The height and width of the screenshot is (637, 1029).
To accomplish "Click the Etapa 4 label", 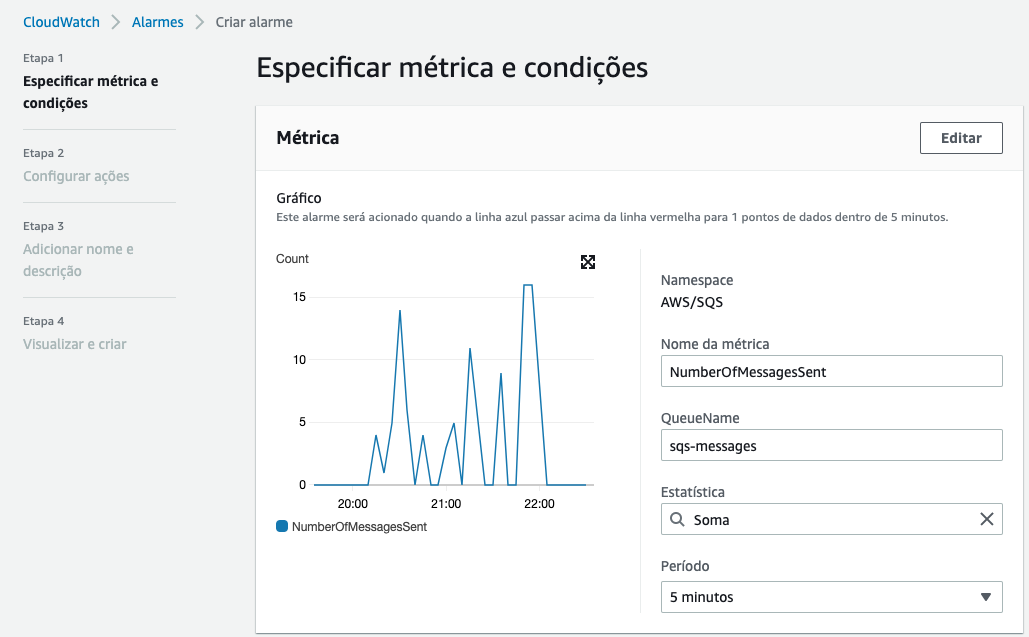I will 43,321.
